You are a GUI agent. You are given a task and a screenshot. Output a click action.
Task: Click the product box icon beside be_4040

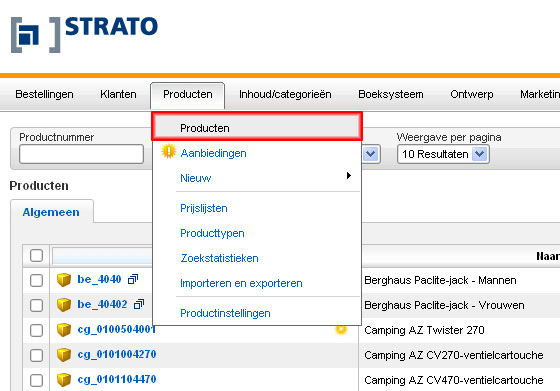(64, 280)
